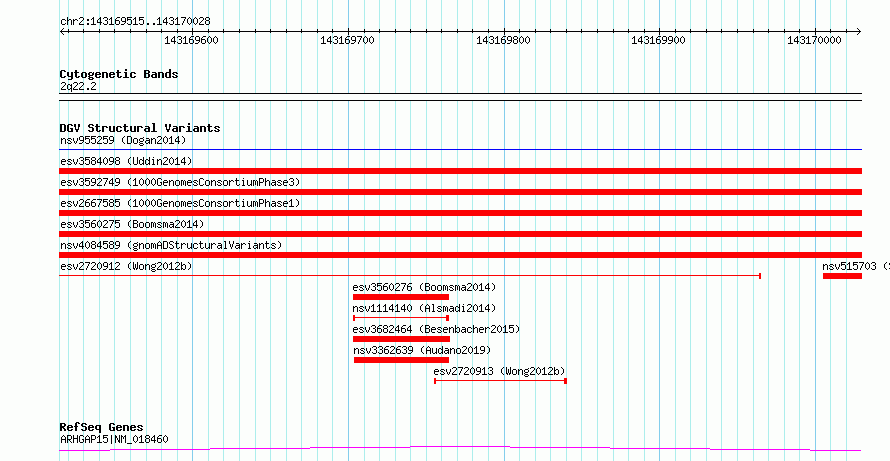Click the red bar under esv3584098
Screen dimensions: 890x461
[460, 171]
